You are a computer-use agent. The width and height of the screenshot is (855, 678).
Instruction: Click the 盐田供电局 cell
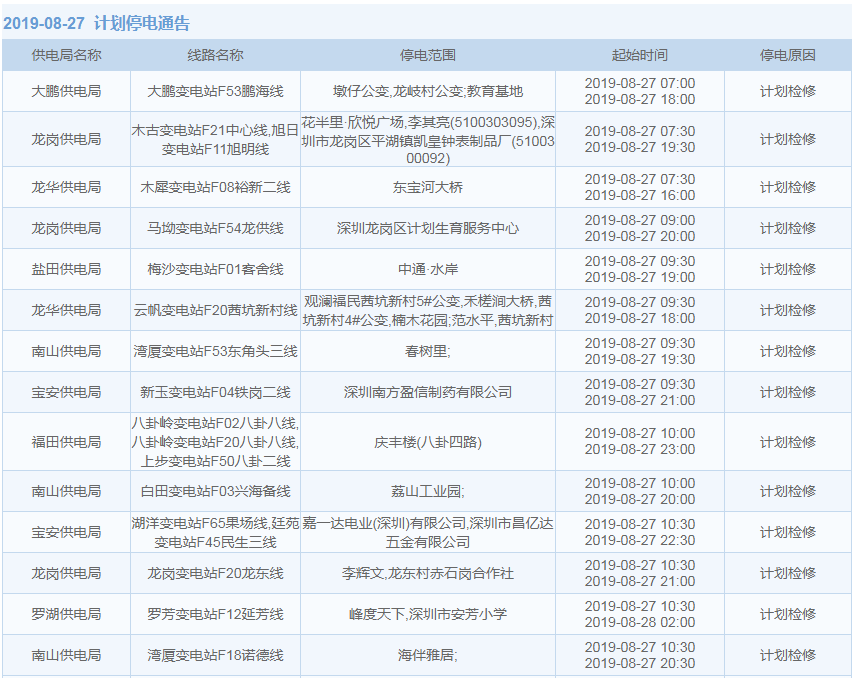tap(66, 269)
